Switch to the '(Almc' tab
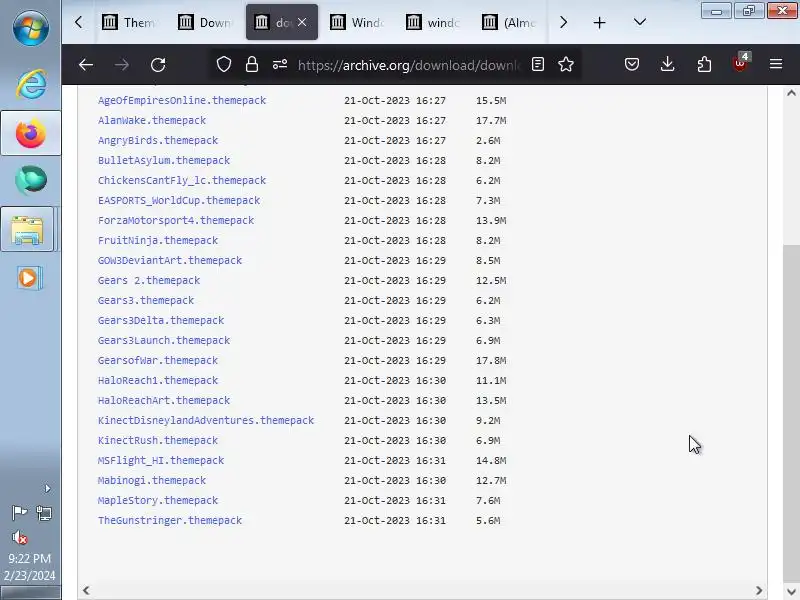The height and width of the screenshot is (600, 800). 509,22
